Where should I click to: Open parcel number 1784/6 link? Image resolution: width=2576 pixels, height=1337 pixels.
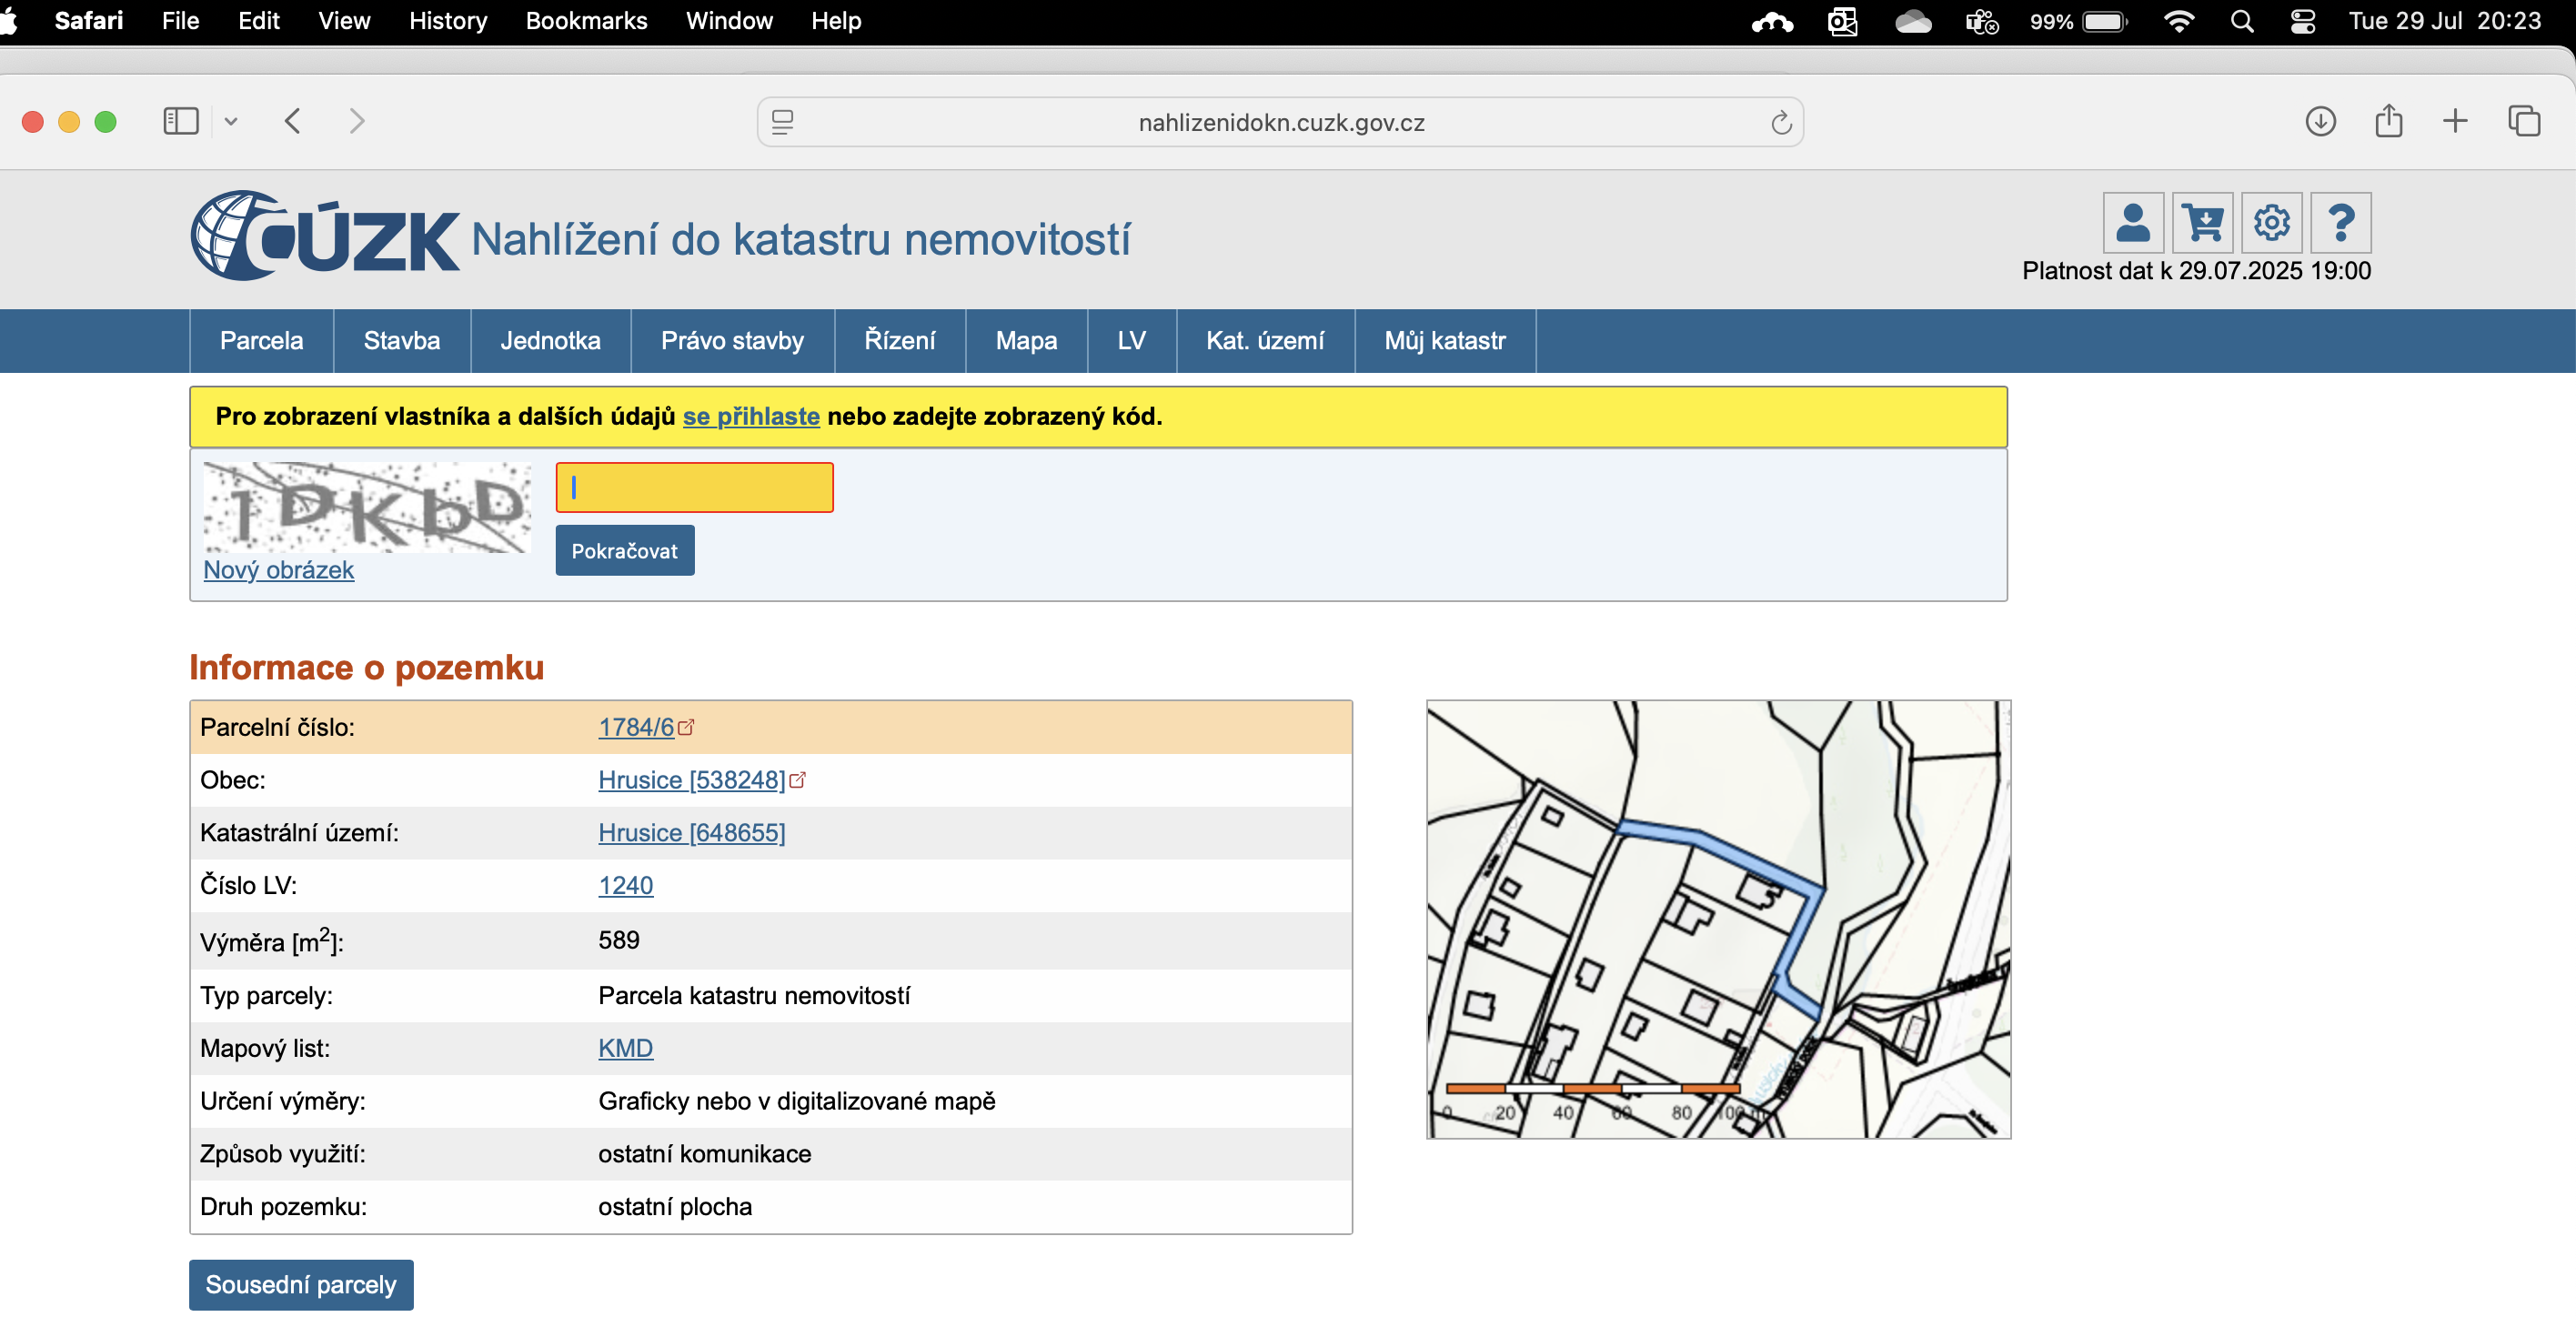(x=636, y=727)
